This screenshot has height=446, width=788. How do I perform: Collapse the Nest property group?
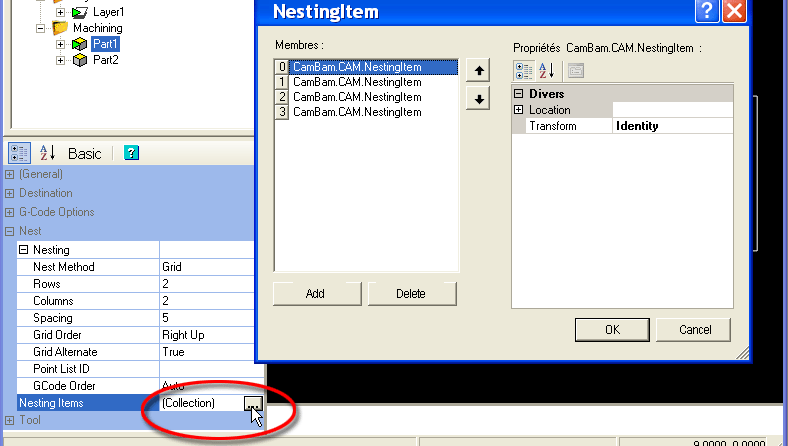click(10, 231)
